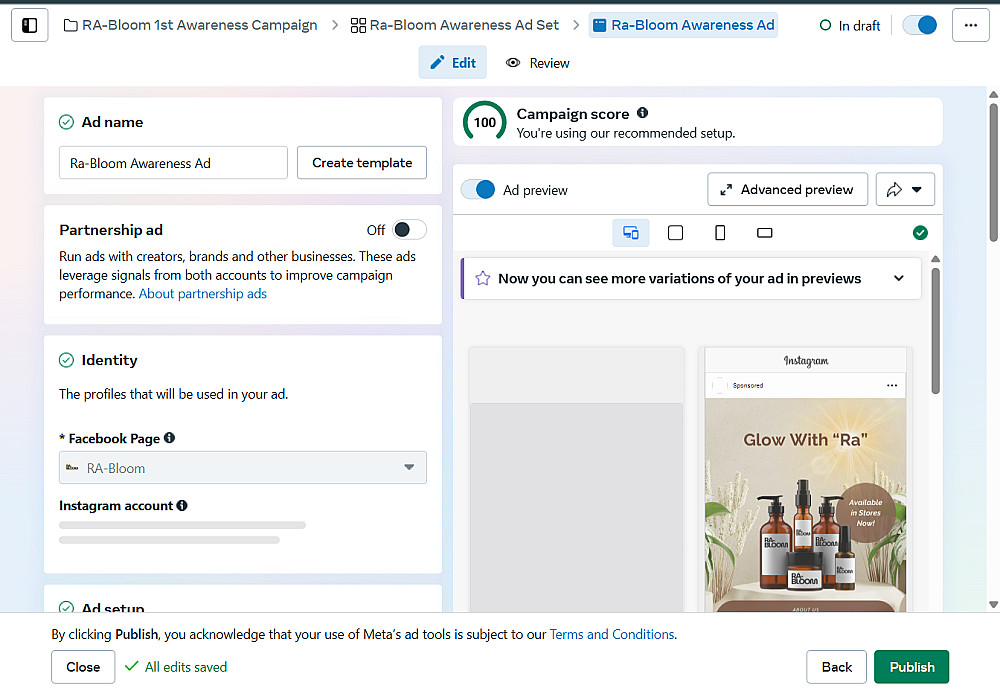Viewport: 1000px width, 691px height.
Task: Click the green checkmark preview status icon
Action: [x=920, y=233]
